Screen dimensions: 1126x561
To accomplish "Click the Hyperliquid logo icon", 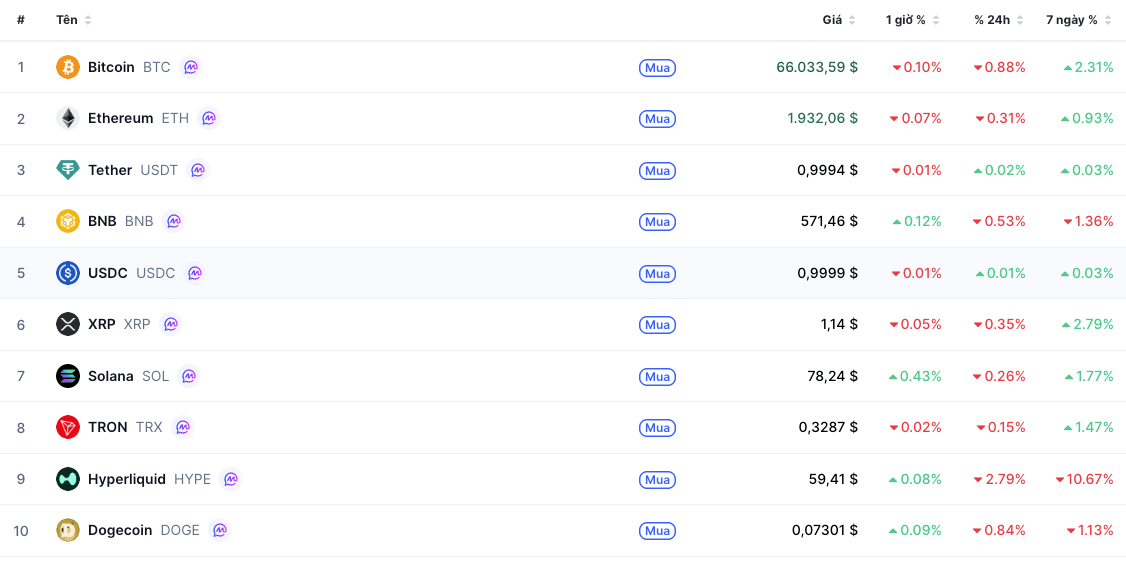I will (68, 479).
